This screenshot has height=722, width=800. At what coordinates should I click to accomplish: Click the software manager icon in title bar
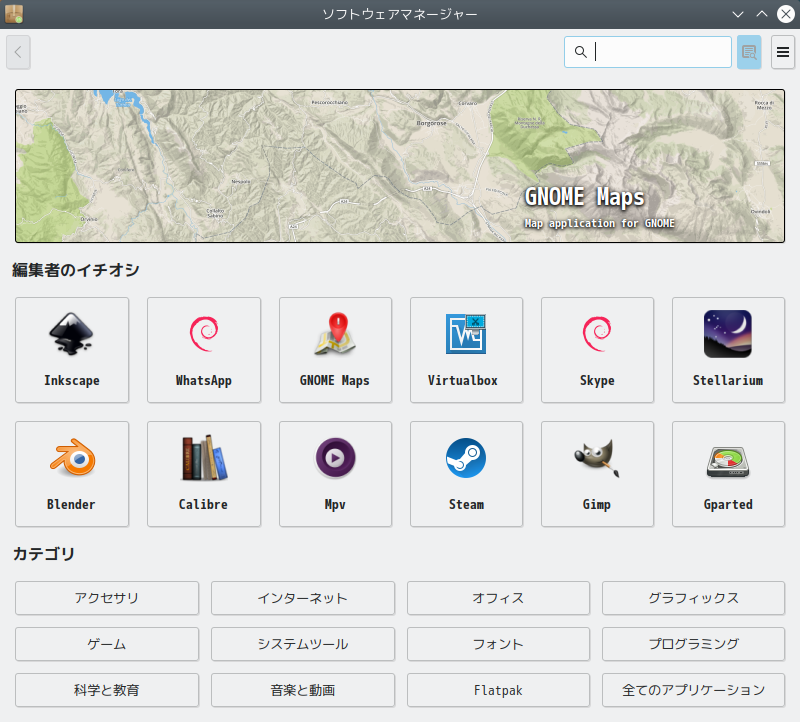point(14,14)
